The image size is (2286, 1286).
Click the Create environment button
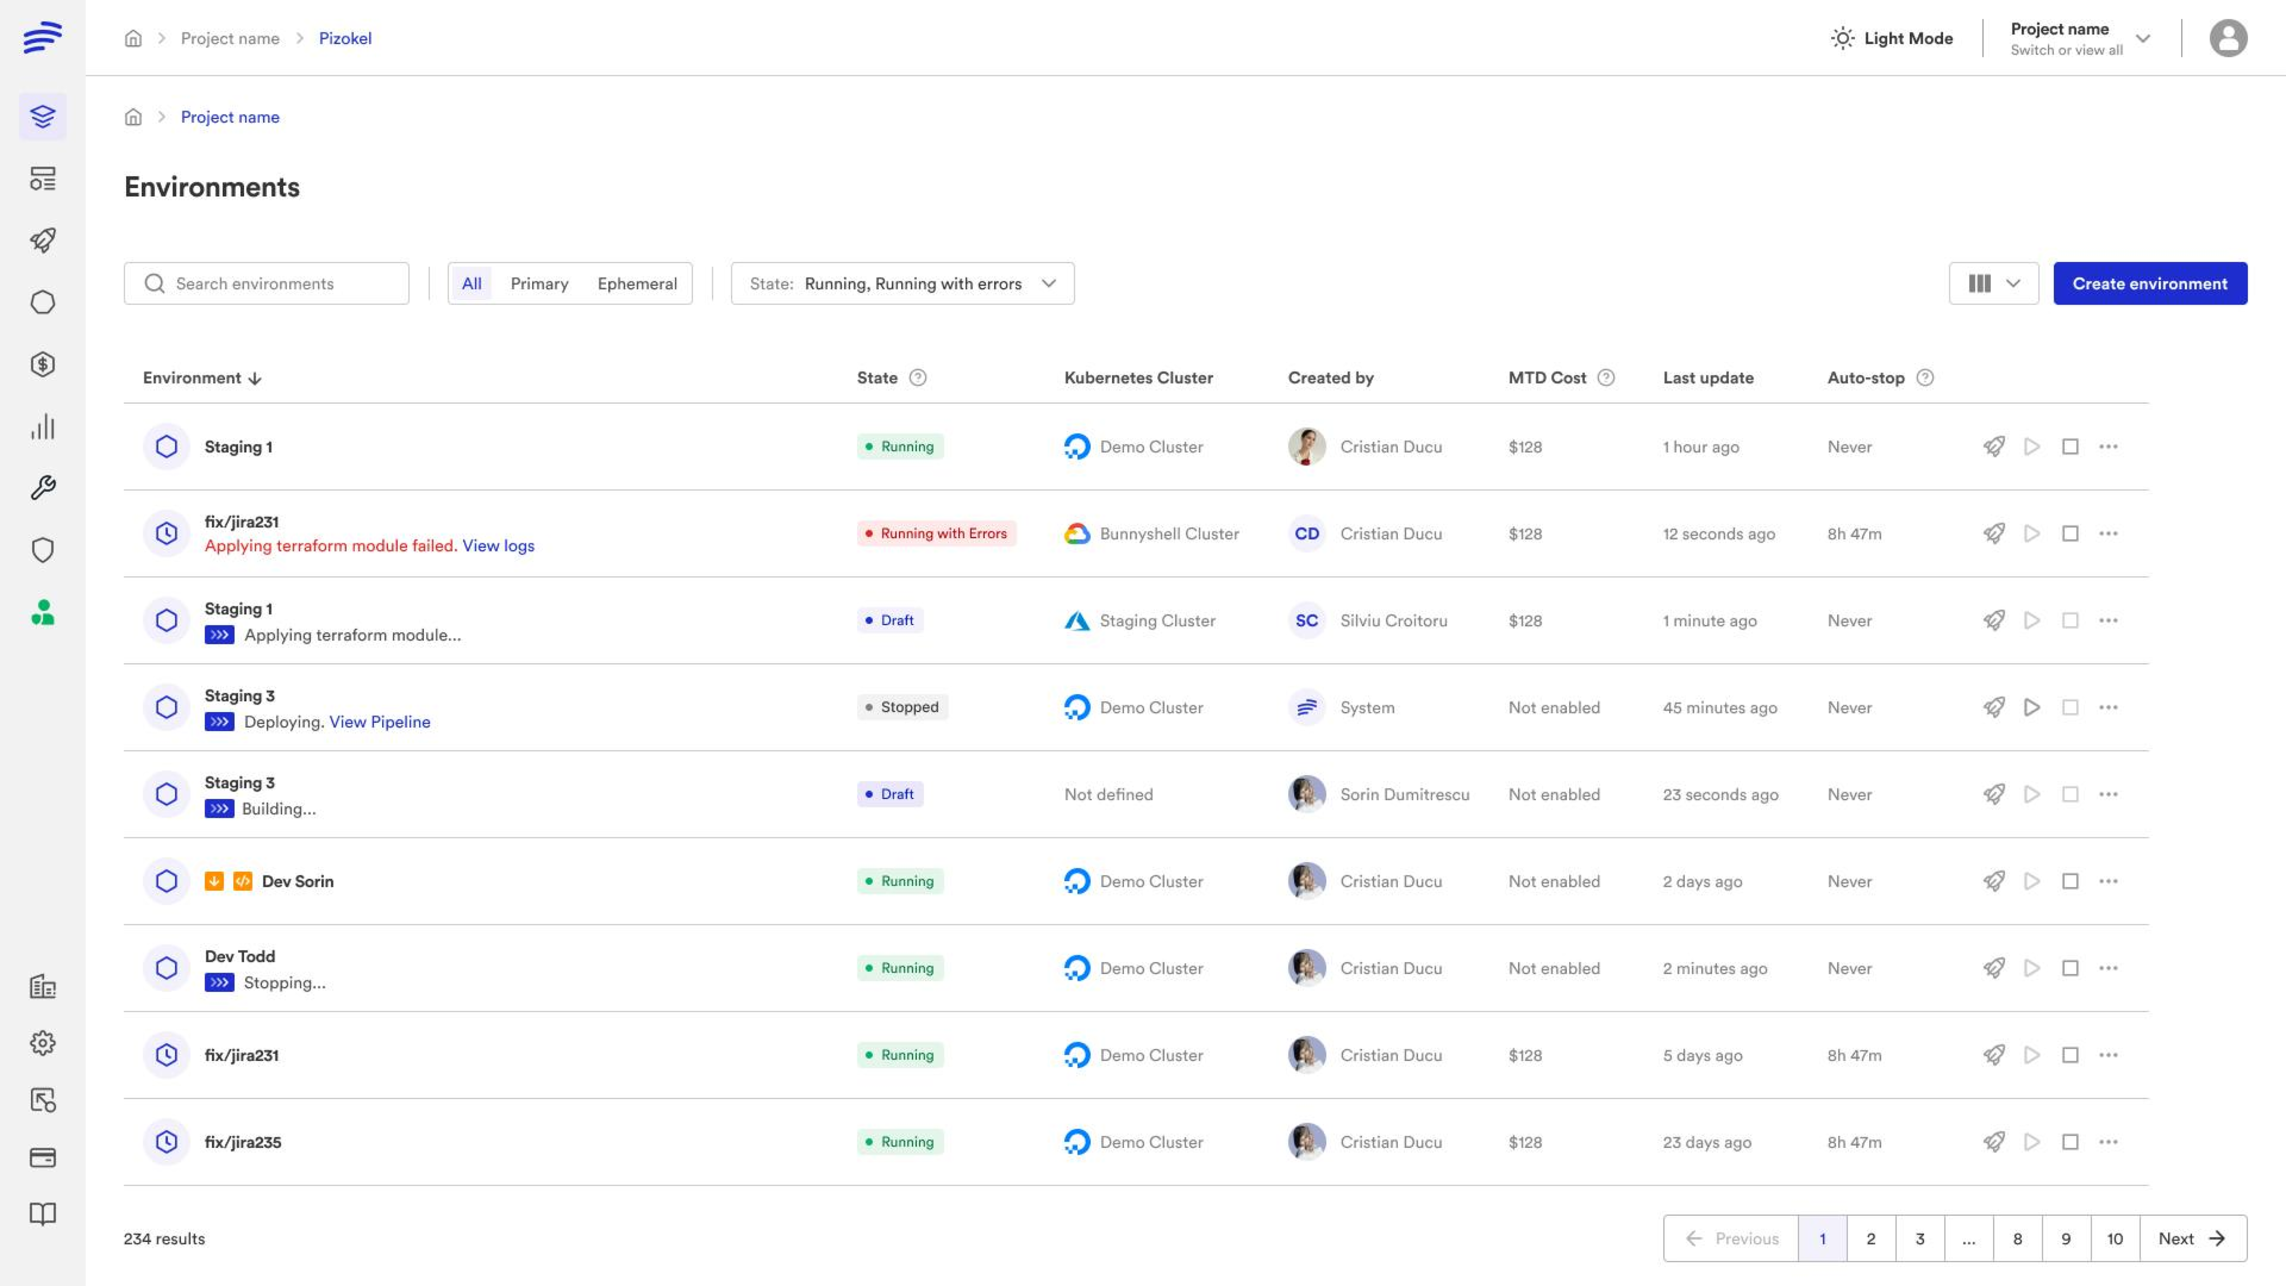point(2149,284)
